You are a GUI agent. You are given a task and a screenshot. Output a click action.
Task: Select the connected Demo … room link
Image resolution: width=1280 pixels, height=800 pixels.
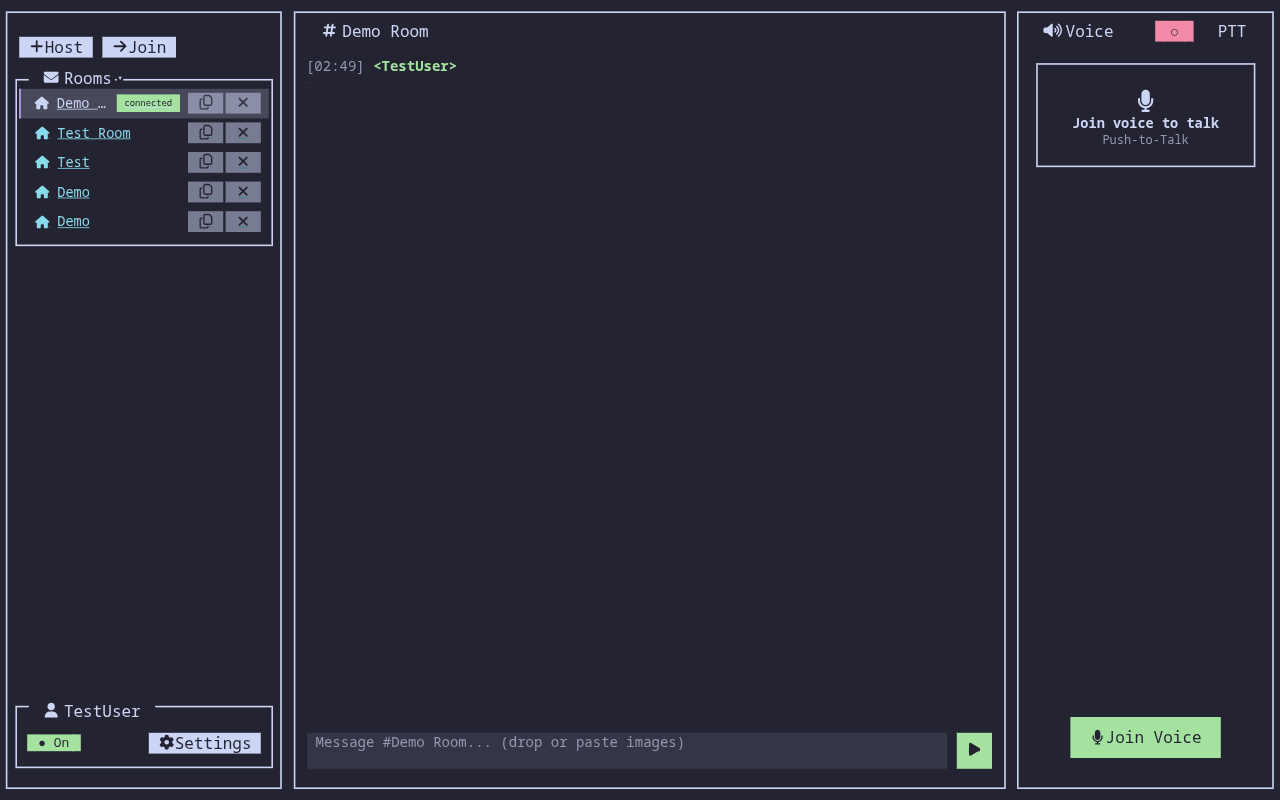coord(81,103)
